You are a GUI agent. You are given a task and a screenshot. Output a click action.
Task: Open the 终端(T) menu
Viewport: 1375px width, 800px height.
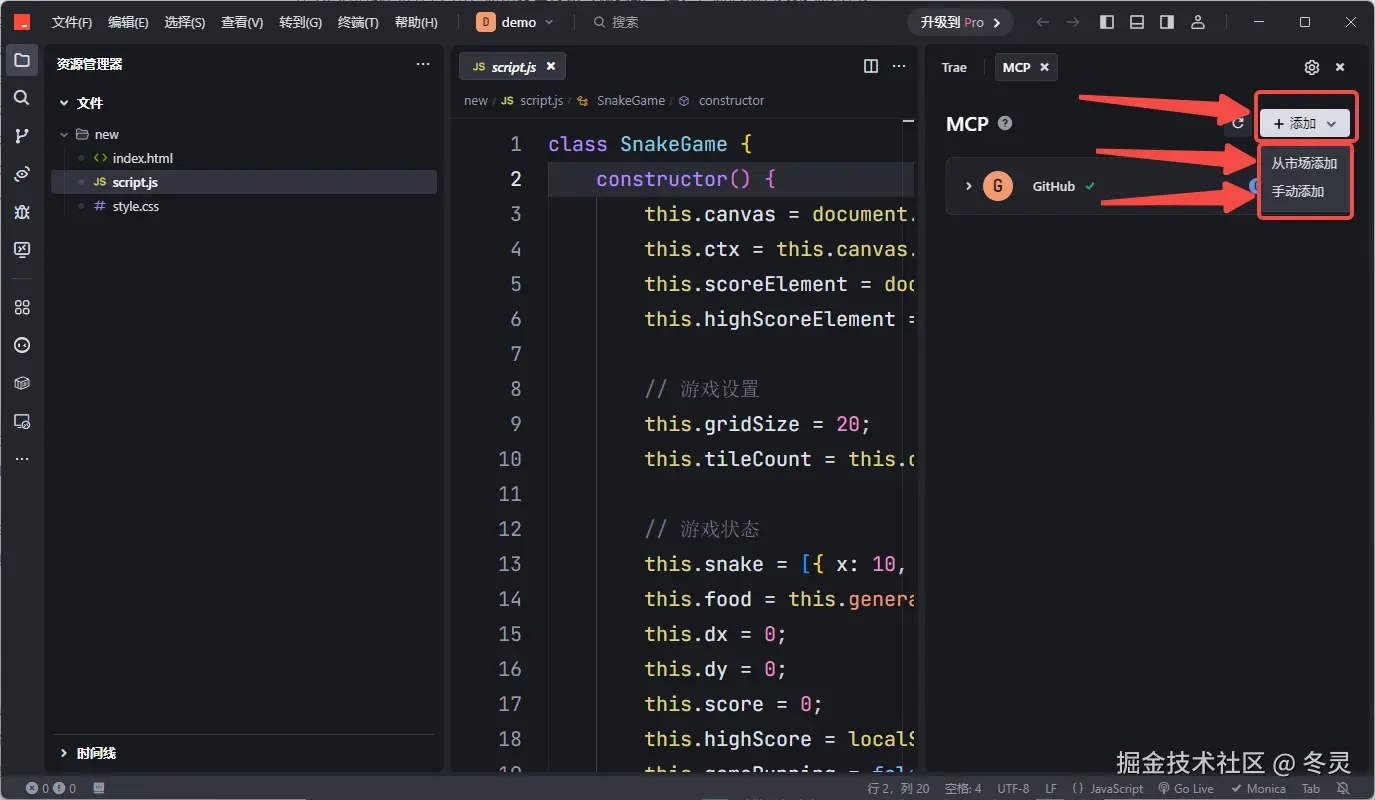click(x=358, y=22)
